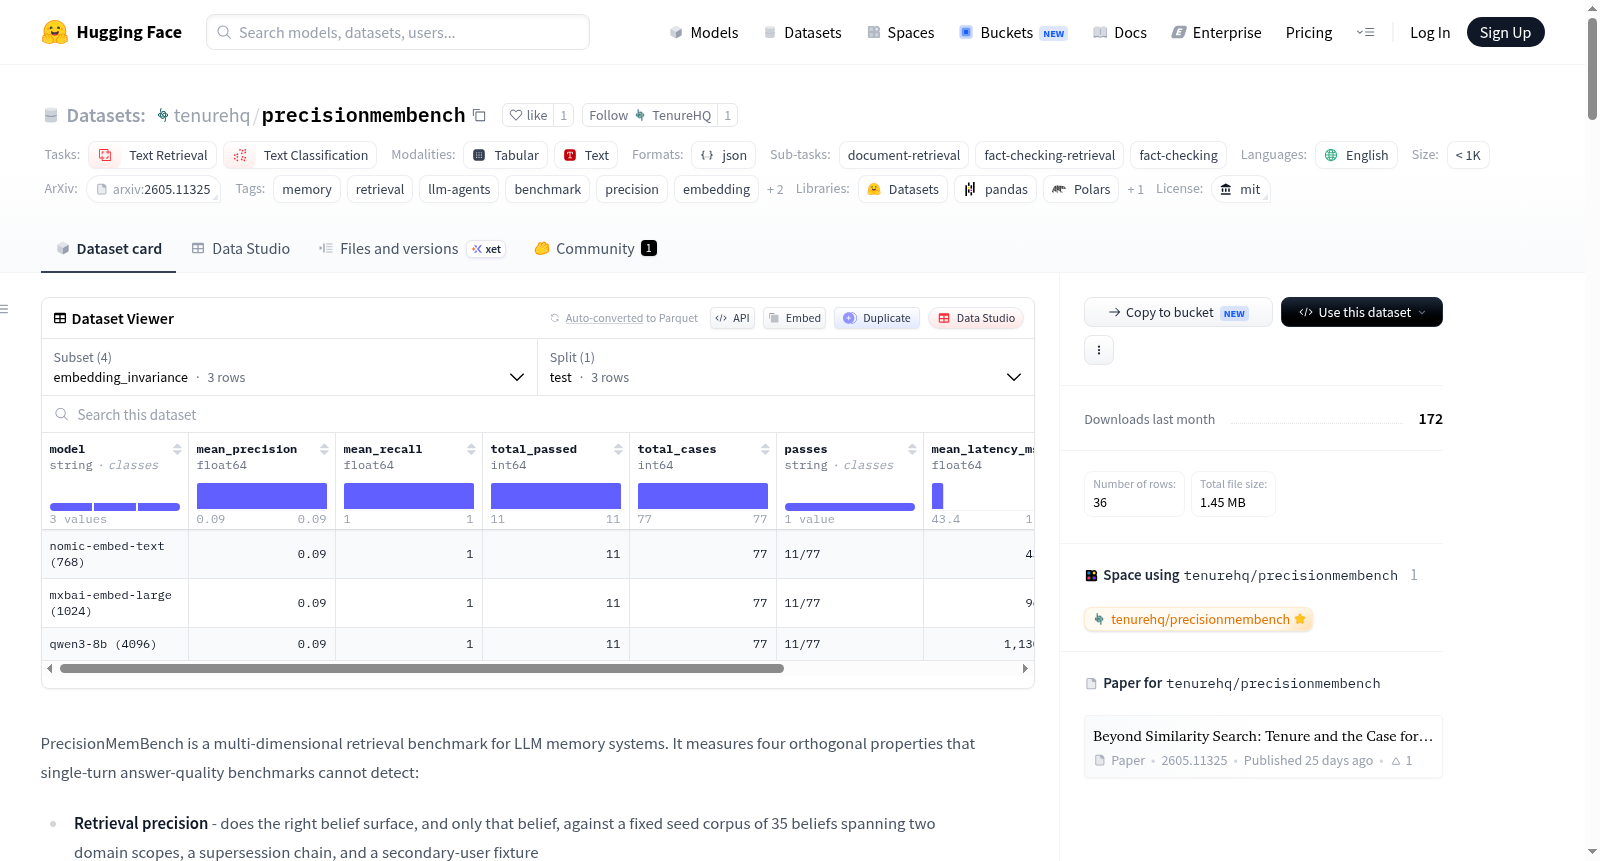Click the page vertical scrollbar thumb

pos(1592,68)
